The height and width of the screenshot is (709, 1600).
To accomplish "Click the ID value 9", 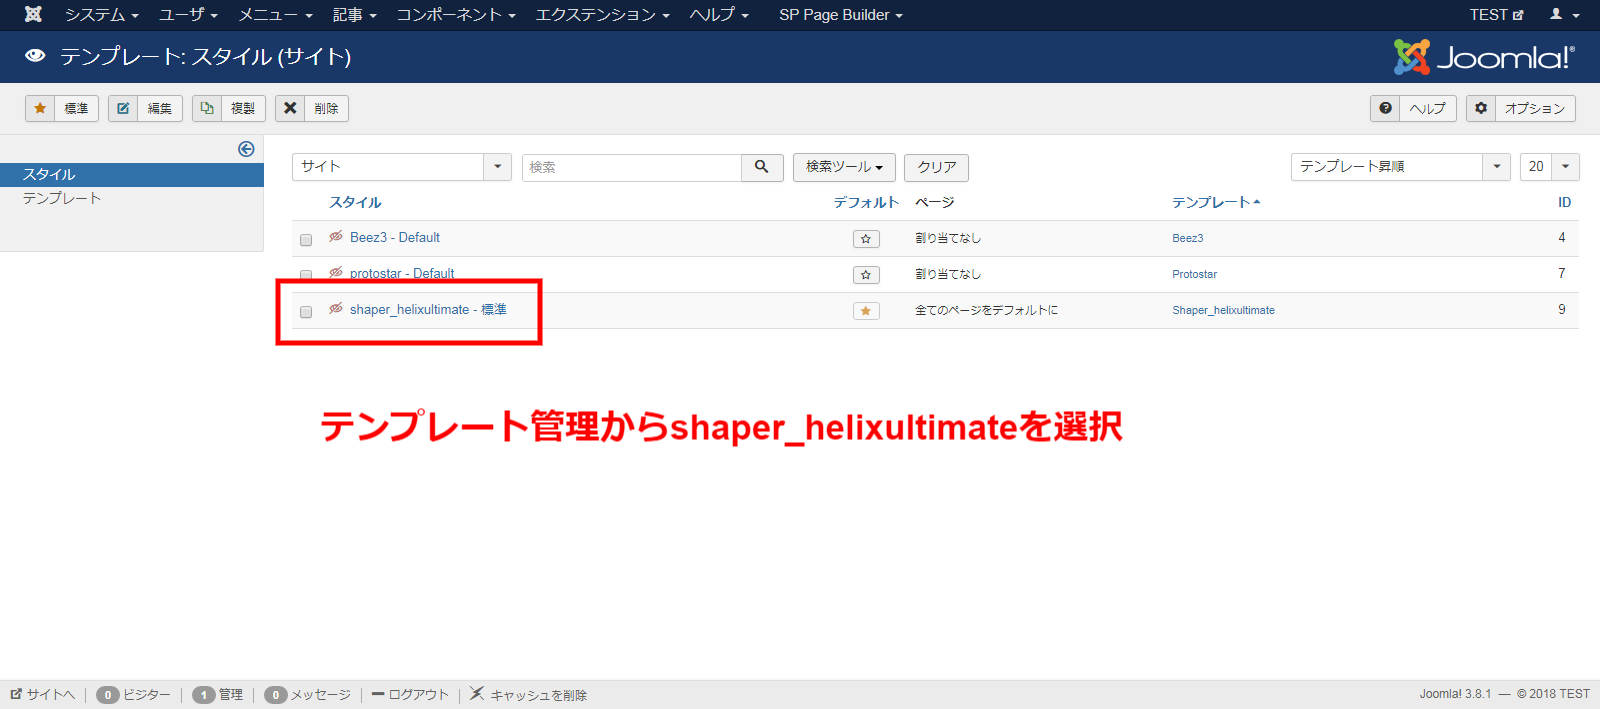I will pos(1562,309).
